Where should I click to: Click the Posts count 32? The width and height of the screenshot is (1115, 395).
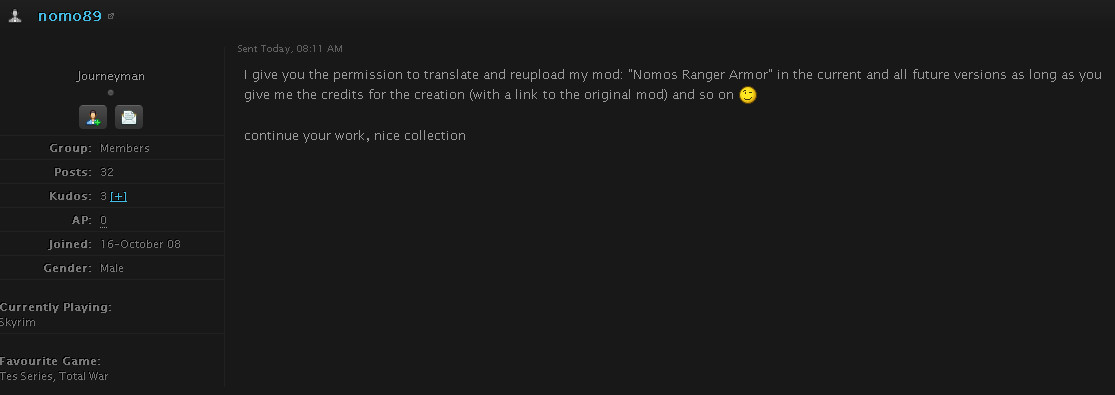click(x=107, y=172)
